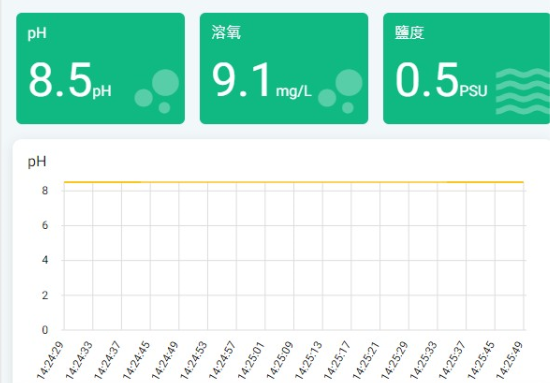Image resolution: width=554 pixels, height=383 pixels.
Task: Select the 14:25:01 time axis label
Action: click(x=251, y=360)
